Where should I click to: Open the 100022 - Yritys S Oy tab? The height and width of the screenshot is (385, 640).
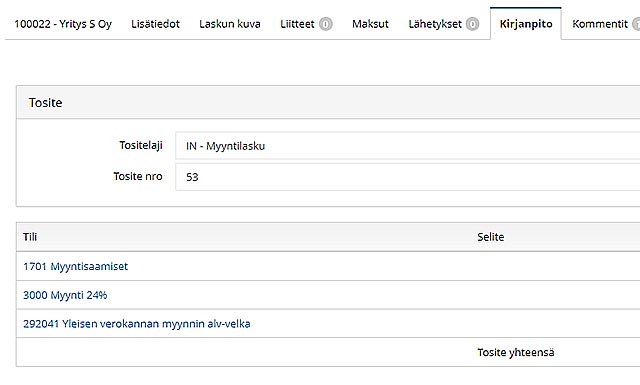pos(63,24)
